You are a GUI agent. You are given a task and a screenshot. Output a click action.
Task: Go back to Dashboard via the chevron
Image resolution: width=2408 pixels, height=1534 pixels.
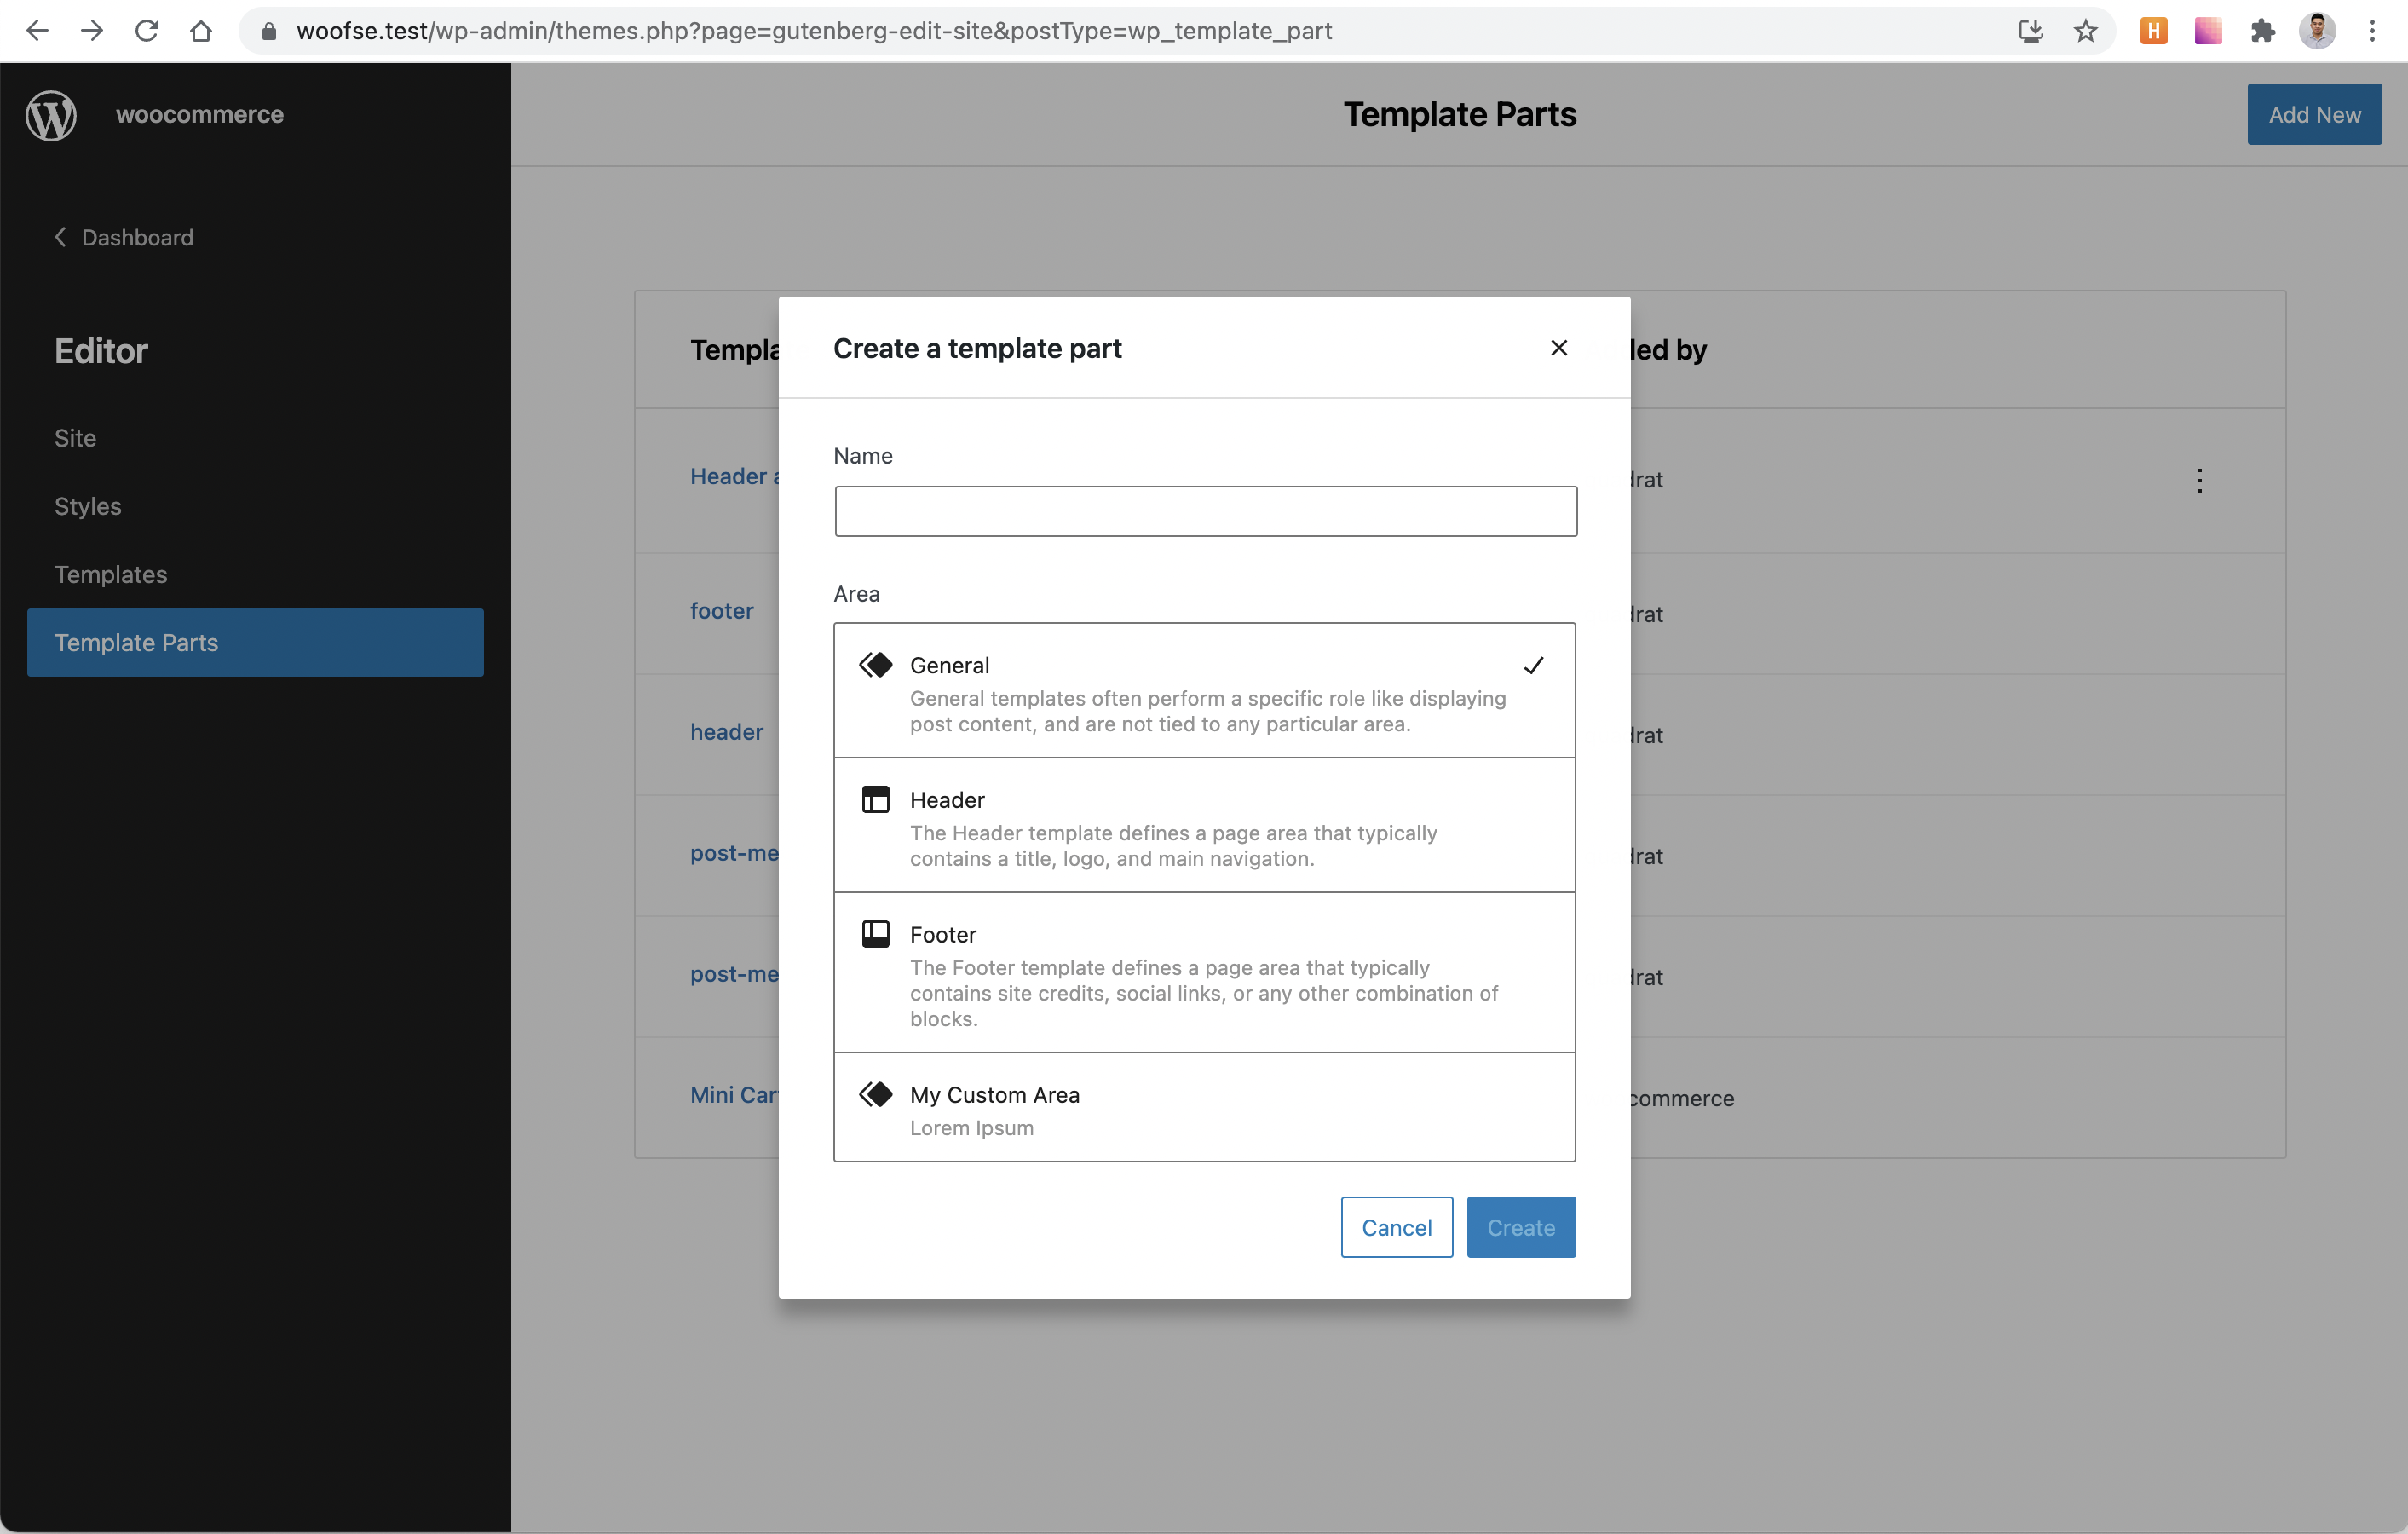(x=61, y=237)
